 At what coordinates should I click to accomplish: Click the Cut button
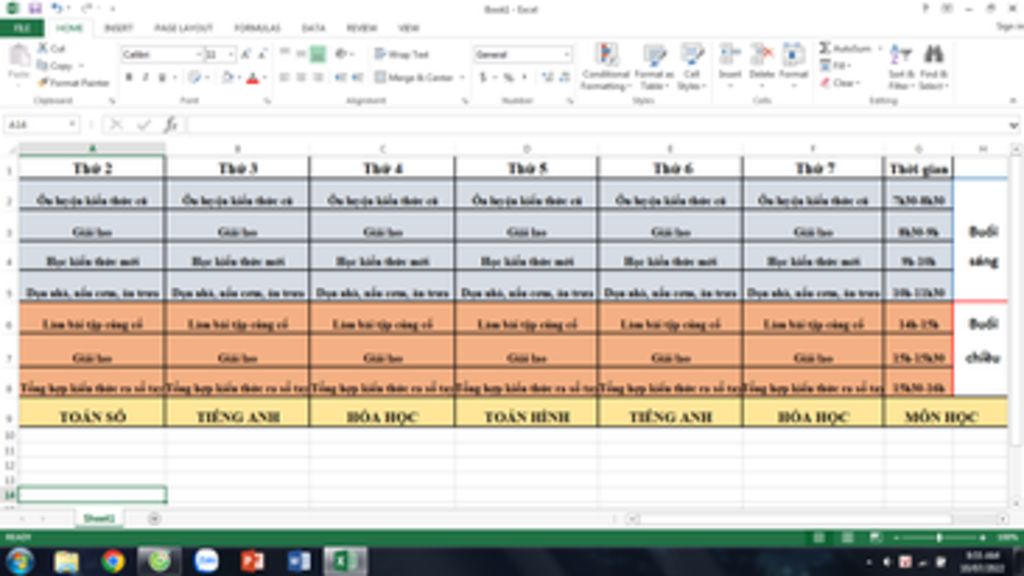[52, 48]
